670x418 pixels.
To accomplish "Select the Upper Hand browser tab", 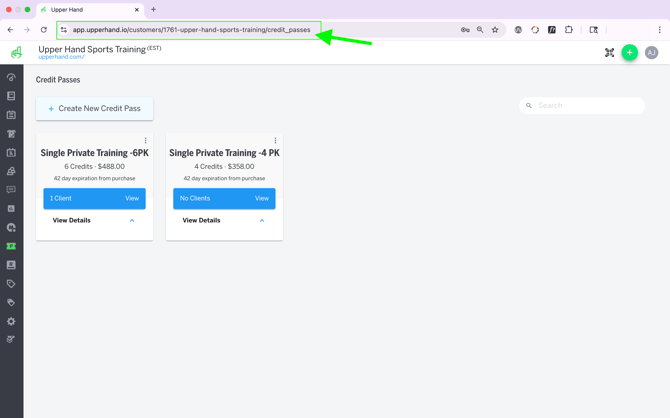I will (x=91, y=9).
